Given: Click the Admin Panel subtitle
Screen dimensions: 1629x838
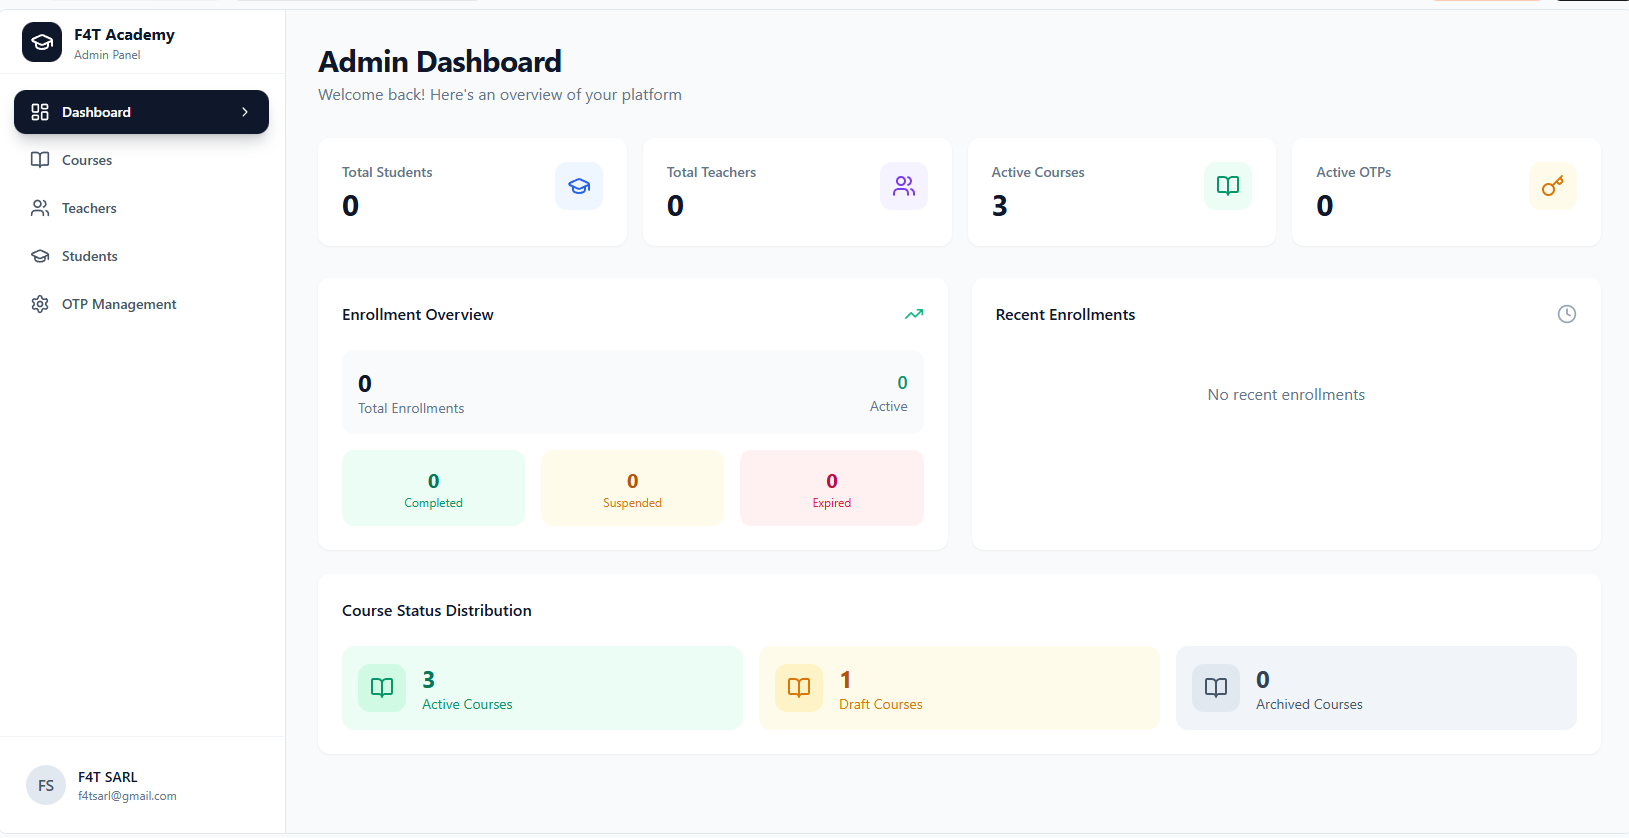Looking at the screenshot, I should coord(107,55).
